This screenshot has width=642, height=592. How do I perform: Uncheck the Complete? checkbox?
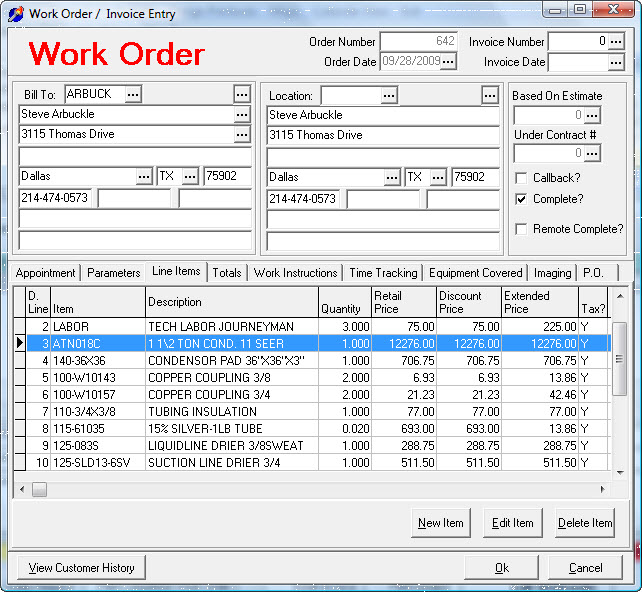pos(521,199)
